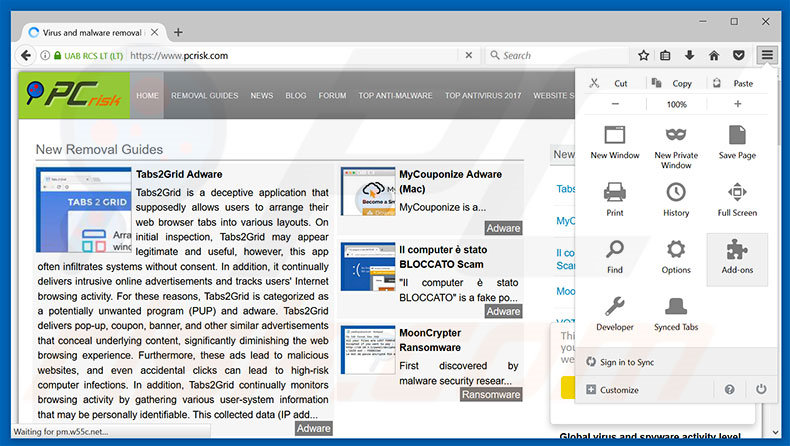Open Il computer è stato BLOCCATO Scam
790x446 pixels.
[443, 257]
